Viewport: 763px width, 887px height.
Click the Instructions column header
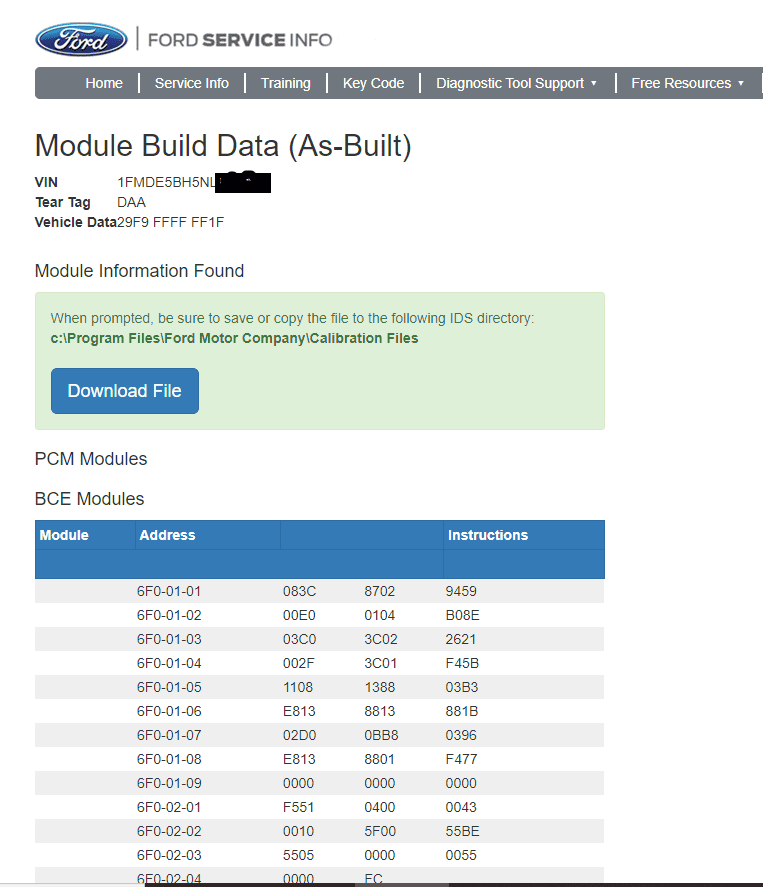pos(488,535)
